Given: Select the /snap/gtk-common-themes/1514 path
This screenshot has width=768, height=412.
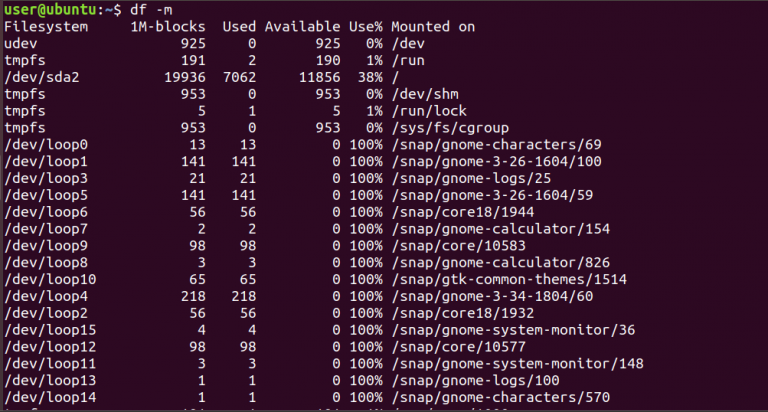Looking at the screenshot, I should 509,280.
